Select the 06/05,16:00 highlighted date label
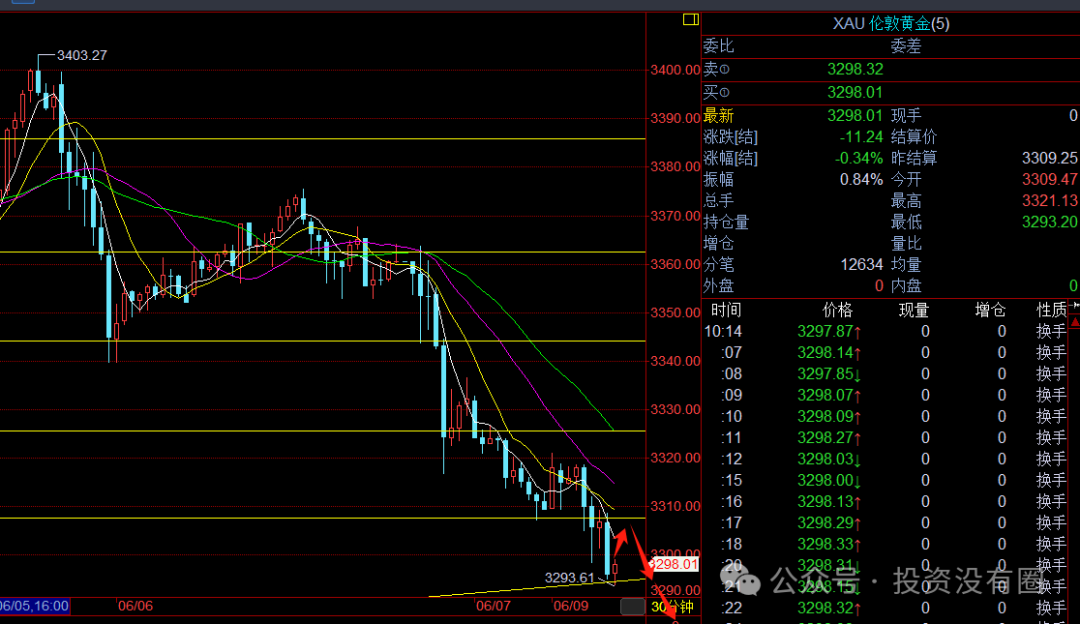Screen dimensions: 1080x624 (x=34, y=606)
